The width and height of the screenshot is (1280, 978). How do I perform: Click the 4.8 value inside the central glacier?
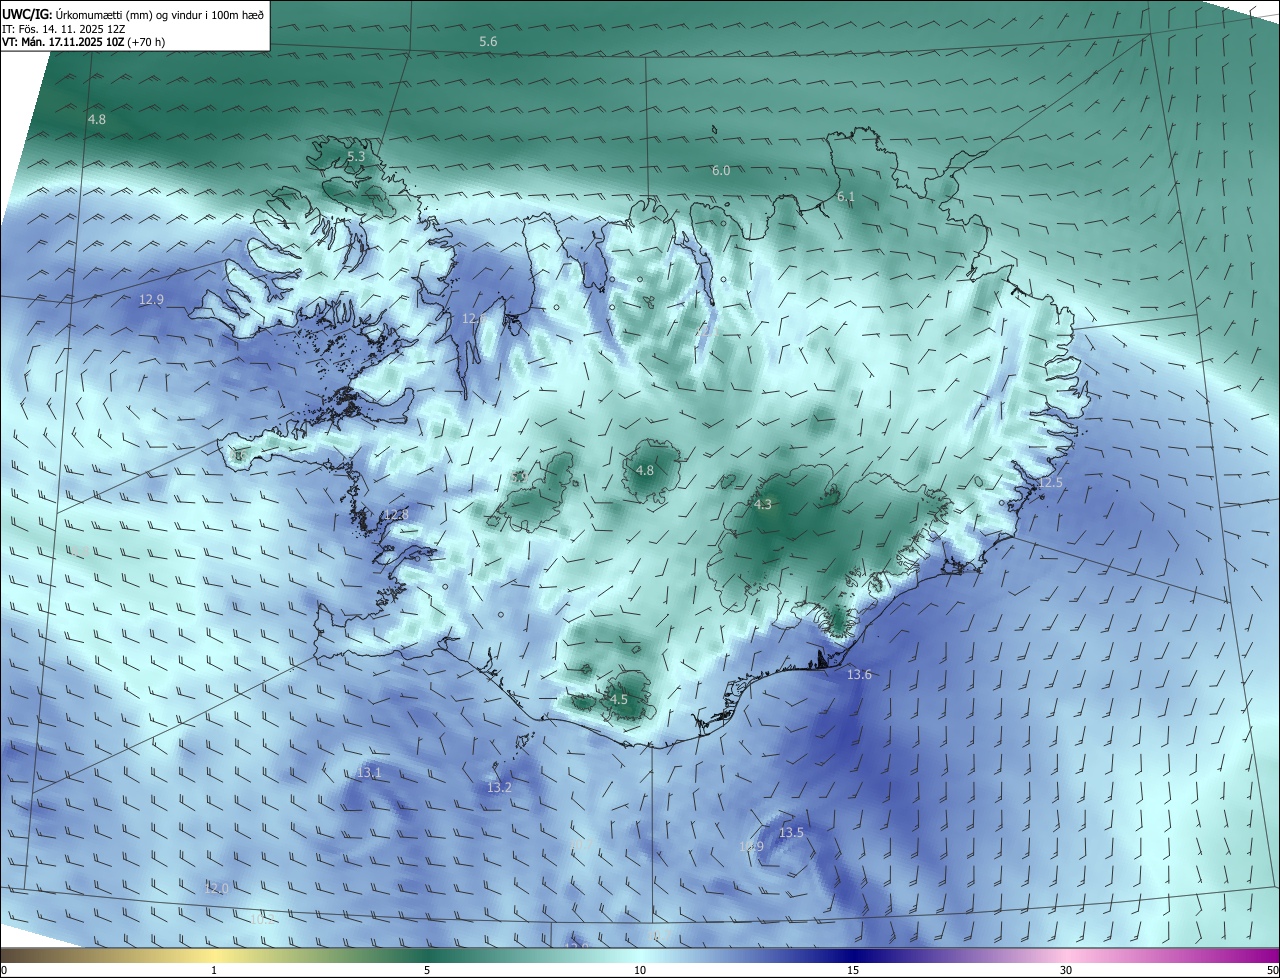click(645, 471)
